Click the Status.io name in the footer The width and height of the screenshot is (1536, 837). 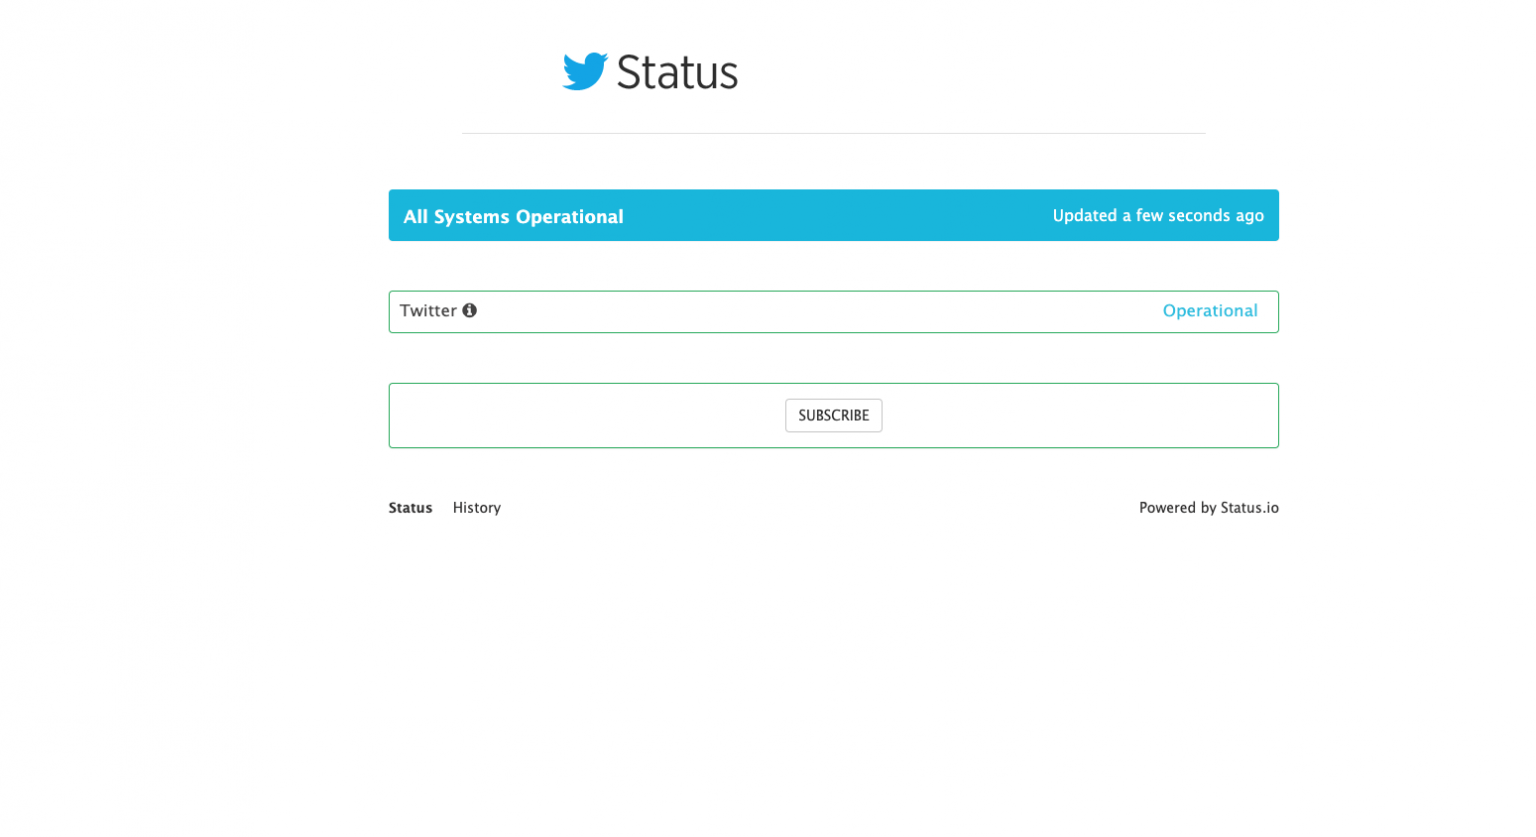[x=1249, y=508]
